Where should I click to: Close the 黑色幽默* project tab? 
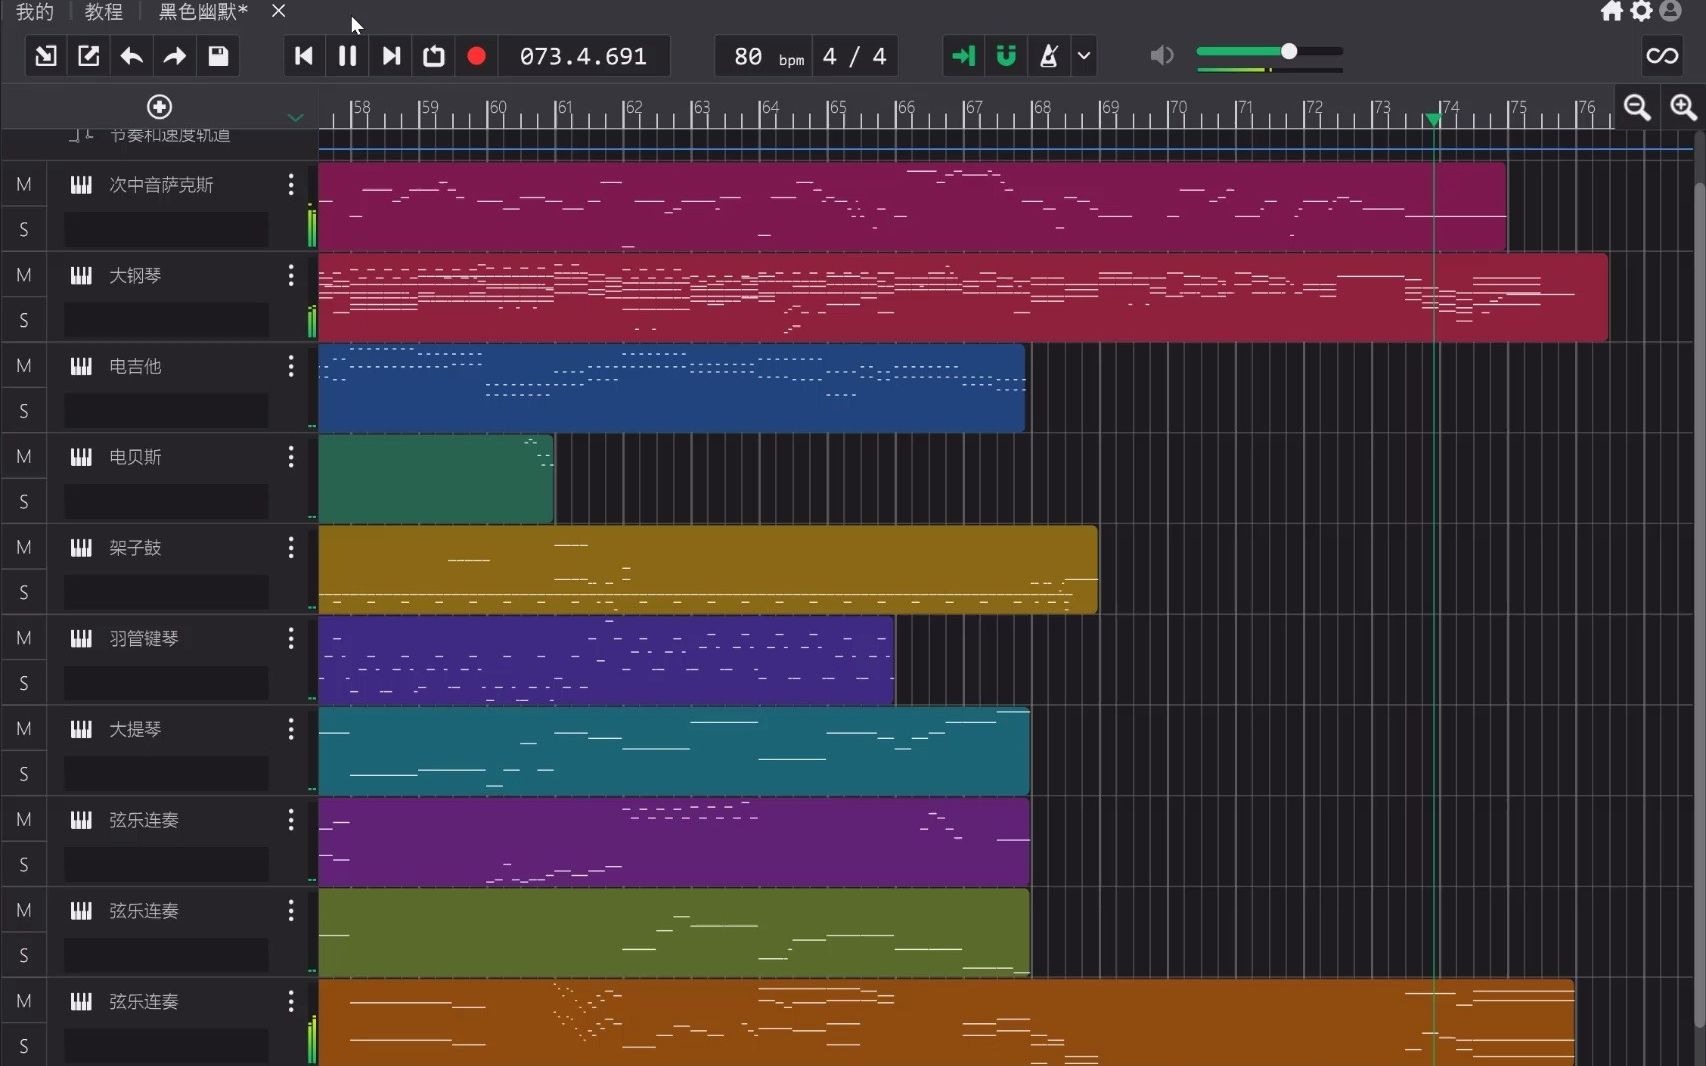point(279,10)
